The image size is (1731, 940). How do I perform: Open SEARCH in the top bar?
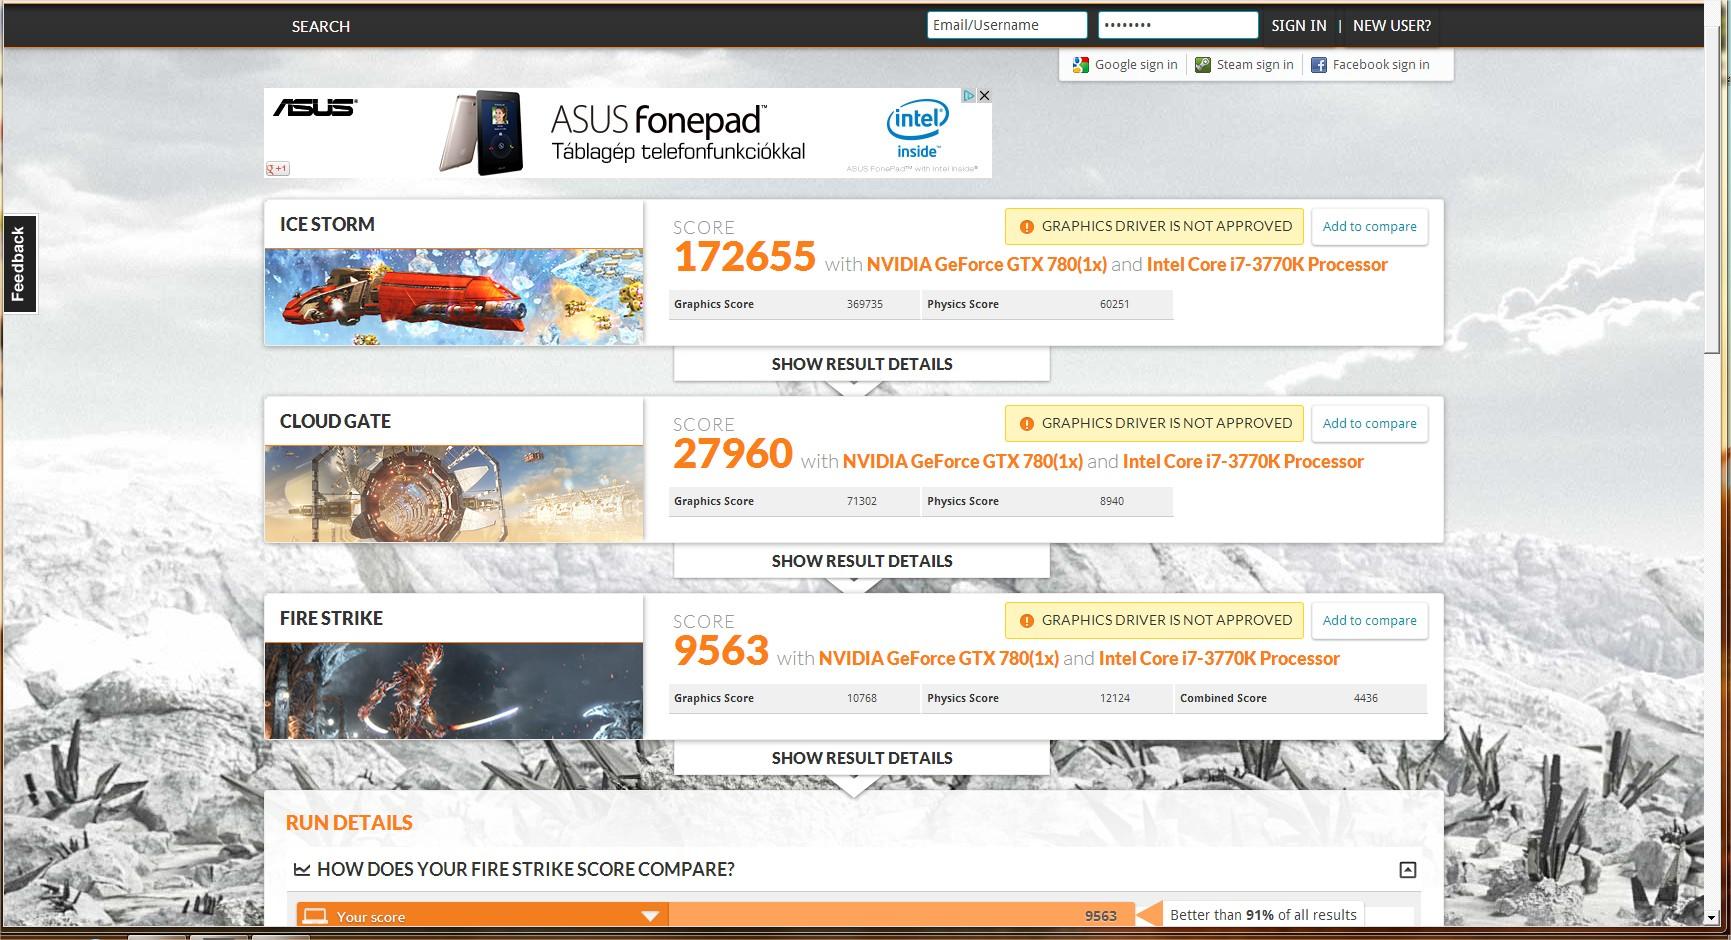coord(321,27)
